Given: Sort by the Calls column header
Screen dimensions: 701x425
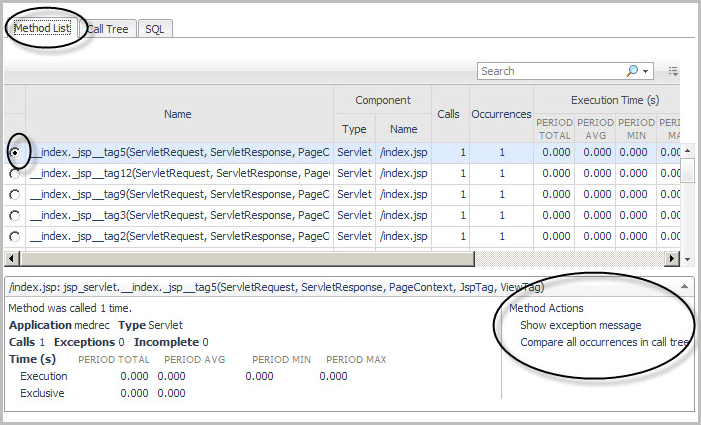Looking at the screenshot, I should 448,114.
